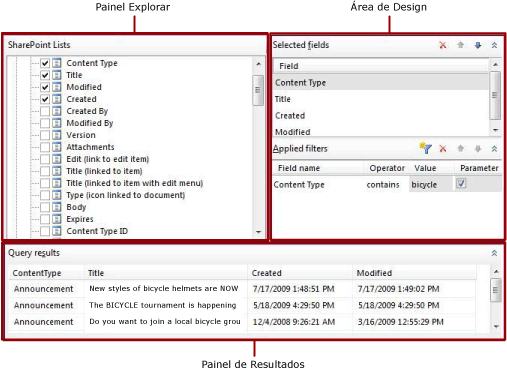Click the field icon next to Body

tap(57, 207)
